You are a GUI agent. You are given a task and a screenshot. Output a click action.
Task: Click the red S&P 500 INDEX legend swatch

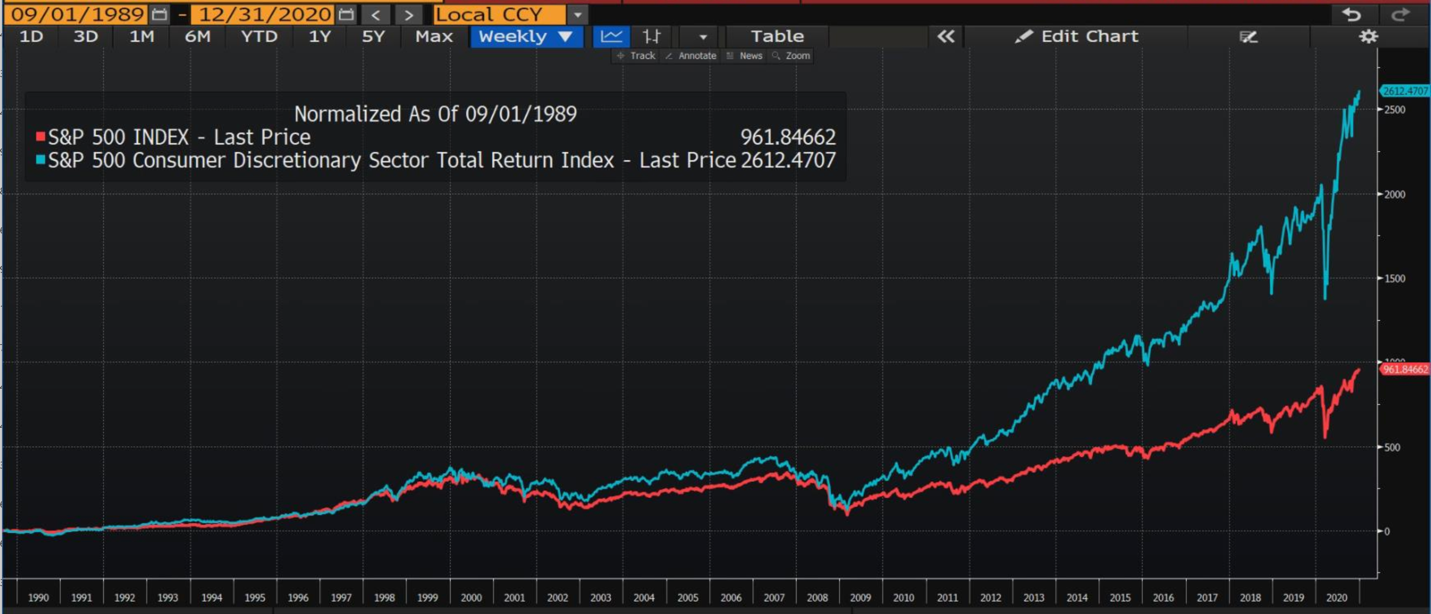41,137
